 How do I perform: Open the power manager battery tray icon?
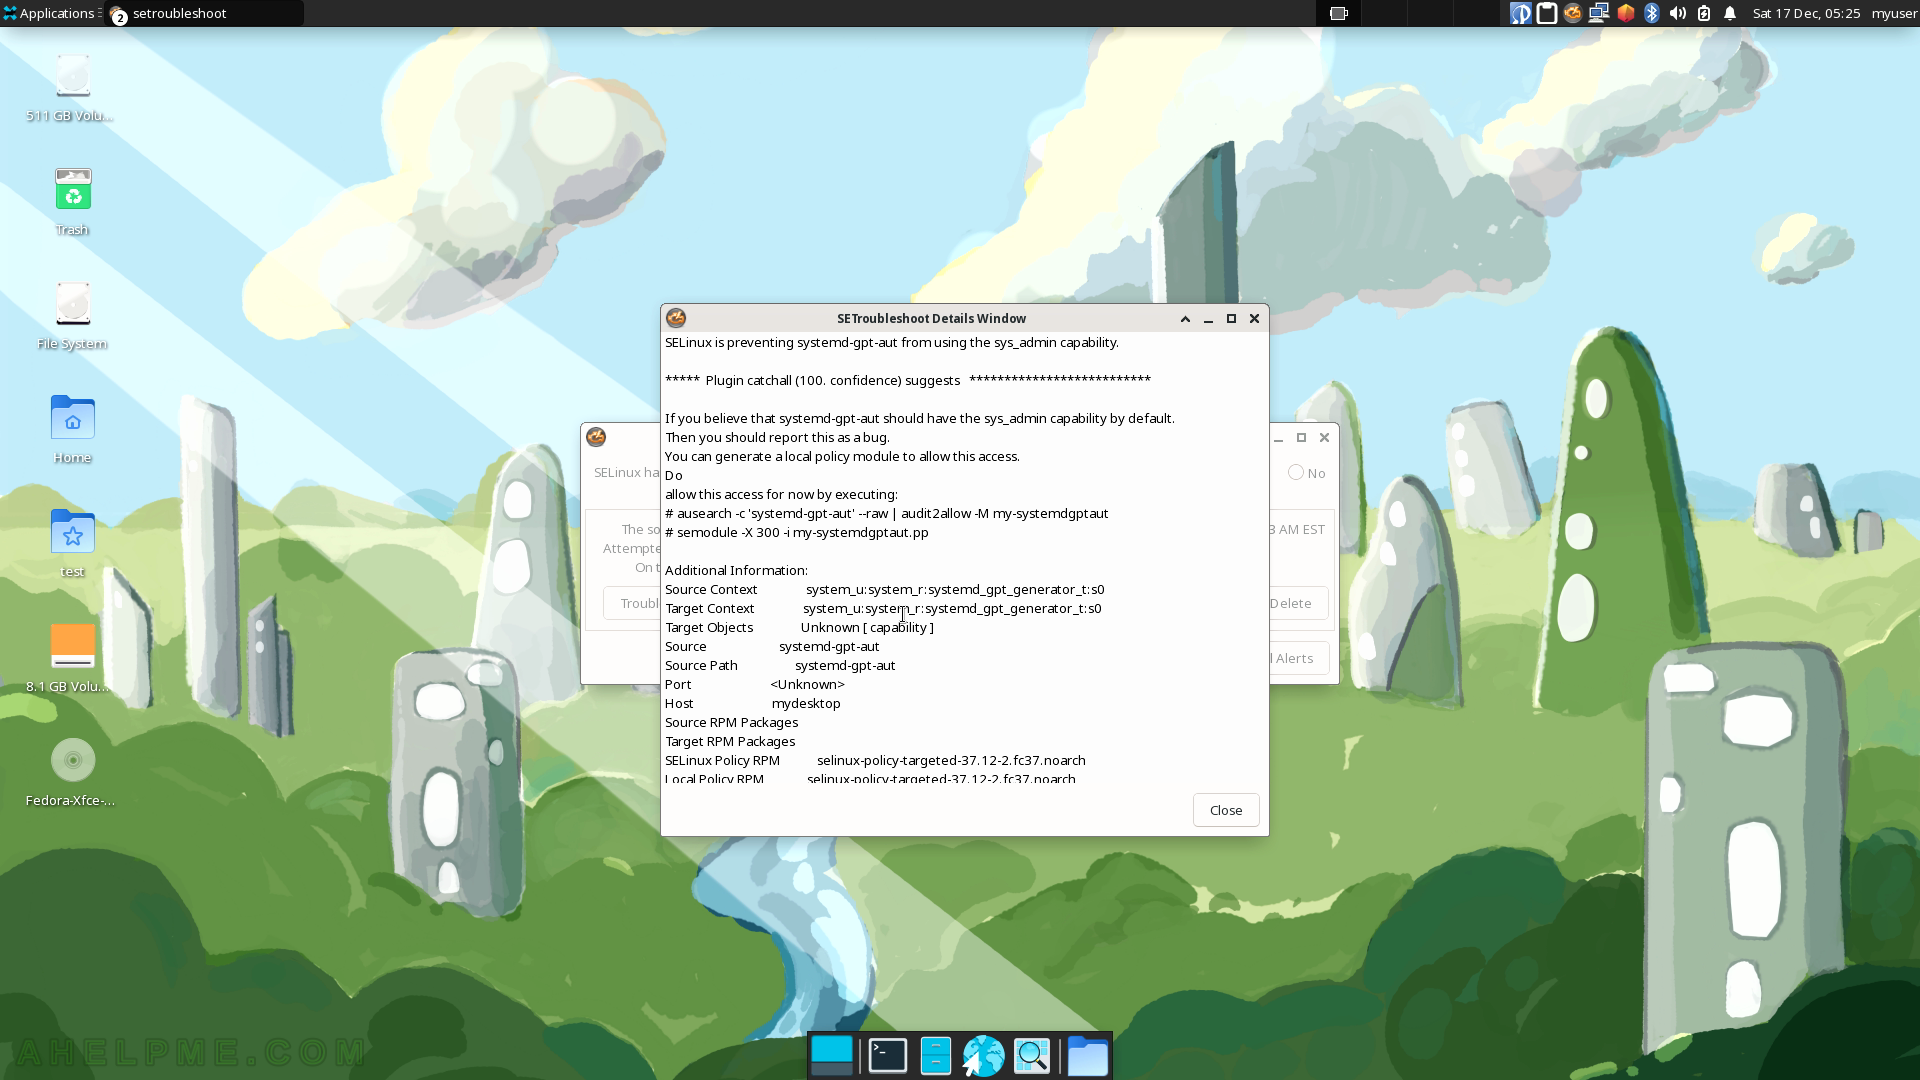pyautogui.click(x=1704, y=13)
